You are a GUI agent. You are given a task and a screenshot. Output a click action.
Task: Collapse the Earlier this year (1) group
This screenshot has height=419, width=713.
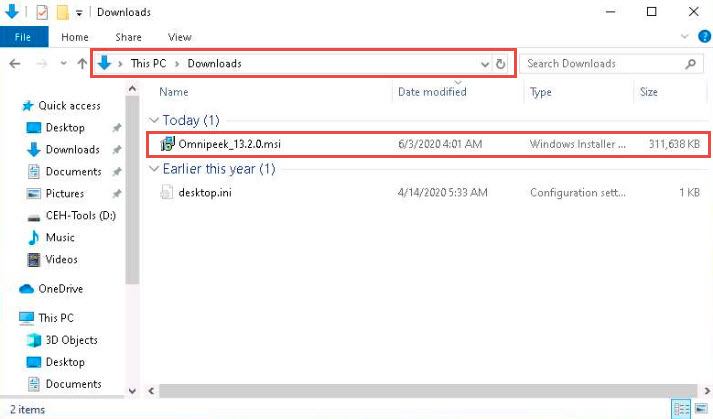click(x=154, y=169)
